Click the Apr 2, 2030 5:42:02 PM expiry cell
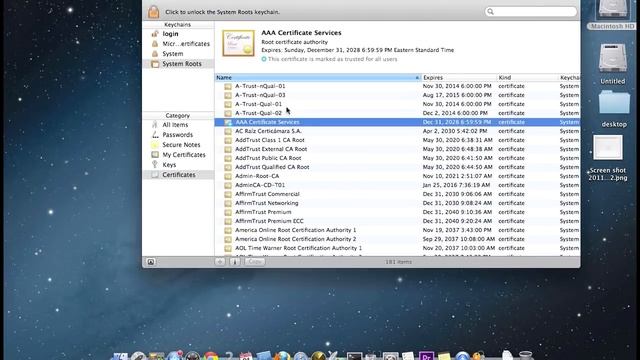This screenshot has width=640, height=360. tap(455, 131)
